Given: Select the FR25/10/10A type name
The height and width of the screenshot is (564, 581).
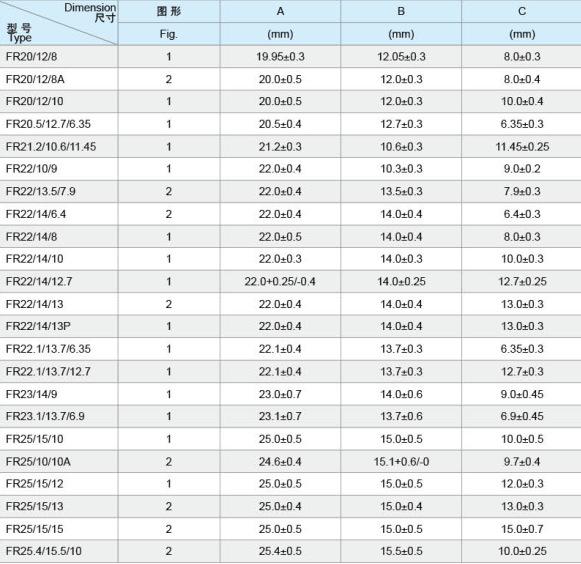Looking at the screenshot, I should pyautogui.click(x=38, y=462).
